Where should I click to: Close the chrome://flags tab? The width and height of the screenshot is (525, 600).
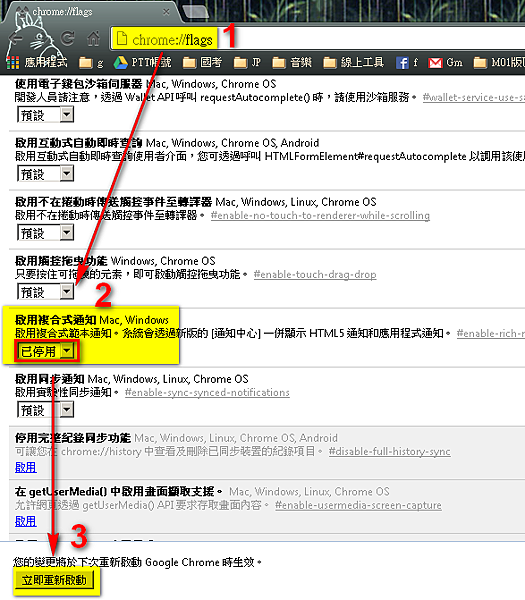click(166, 12)
